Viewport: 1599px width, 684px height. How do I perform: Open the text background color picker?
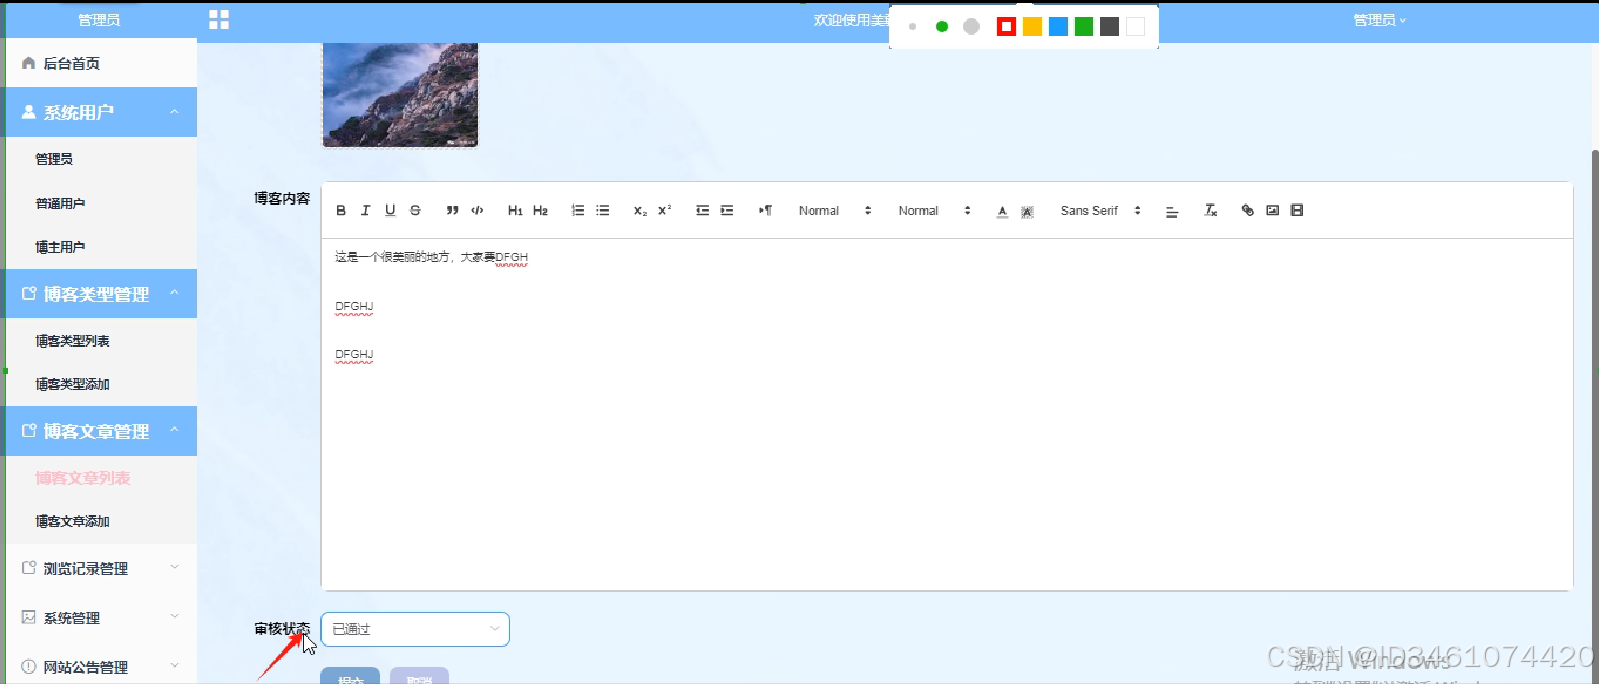1027,212
